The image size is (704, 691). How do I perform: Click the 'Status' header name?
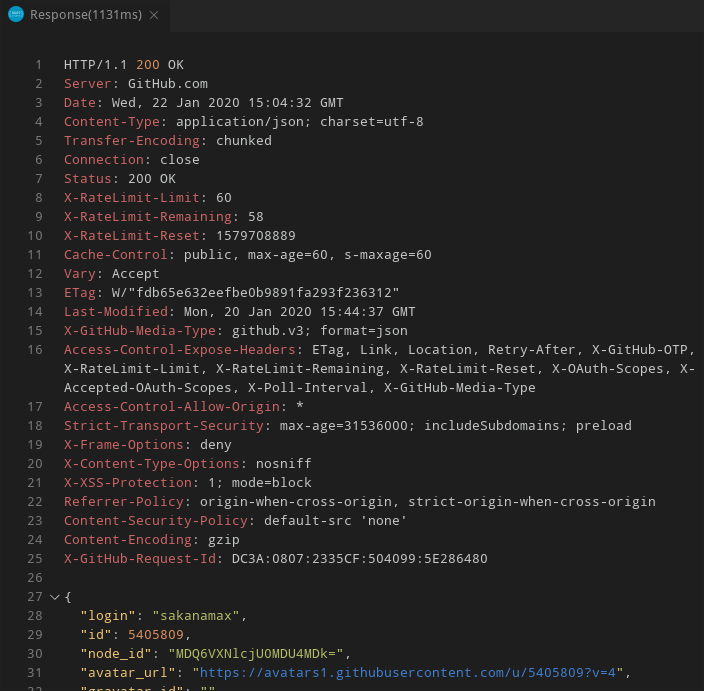pos(88,179)
